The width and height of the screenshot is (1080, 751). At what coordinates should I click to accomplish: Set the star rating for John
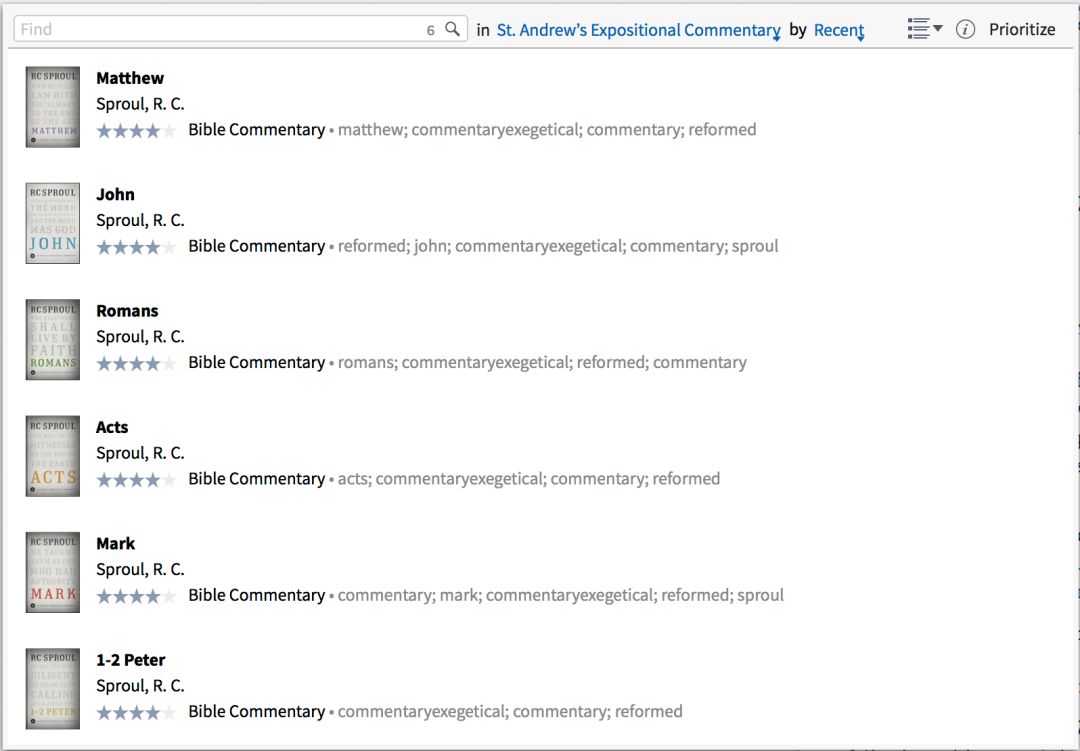coord(136,247)
